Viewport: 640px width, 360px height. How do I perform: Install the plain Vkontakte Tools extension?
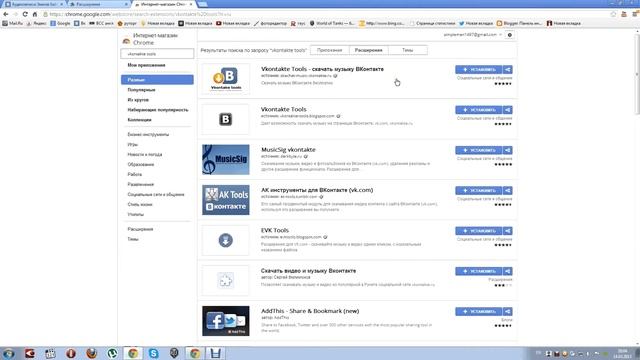coord(479,110)
